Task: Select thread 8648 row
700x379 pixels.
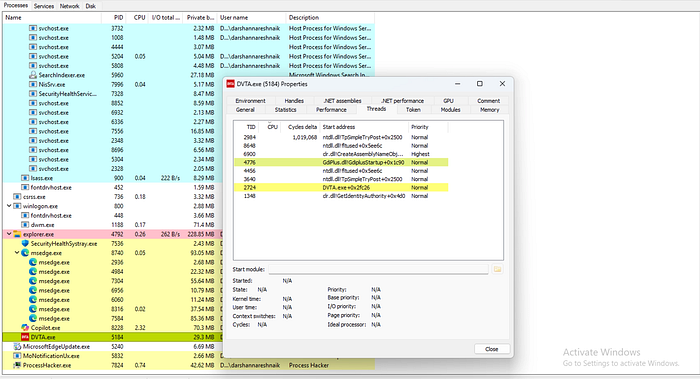Action: (341, 146)
